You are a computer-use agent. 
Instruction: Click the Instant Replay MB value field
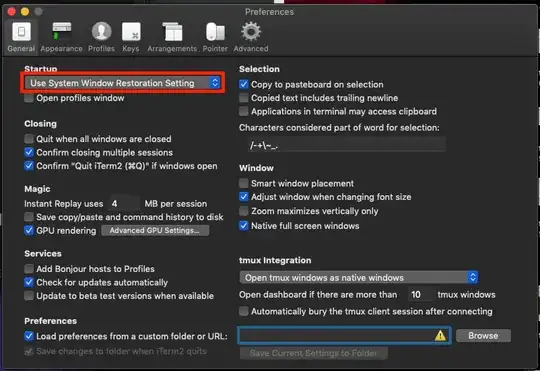(x=125, y=204)
